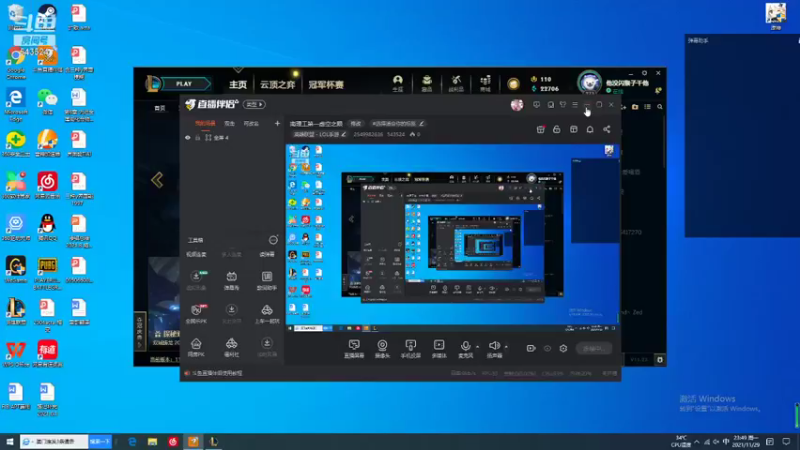Select the second scene tab in streaming app
Screen dimensions: 800x450
(230, 123)
